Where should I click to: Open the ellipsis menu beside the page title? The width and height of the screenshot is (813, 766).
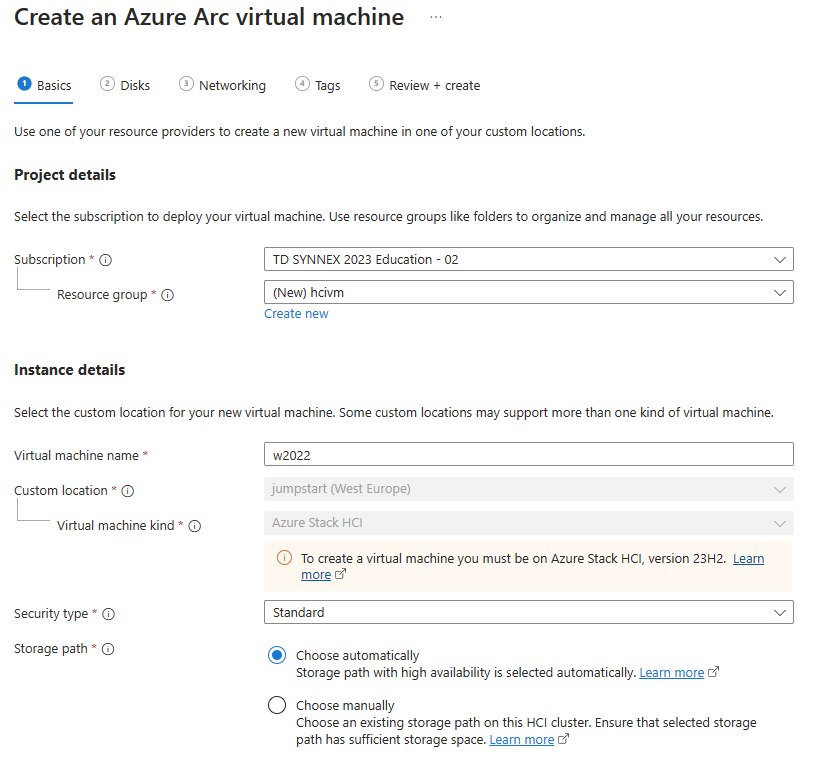pyautogui.click(x=436, y=17)
